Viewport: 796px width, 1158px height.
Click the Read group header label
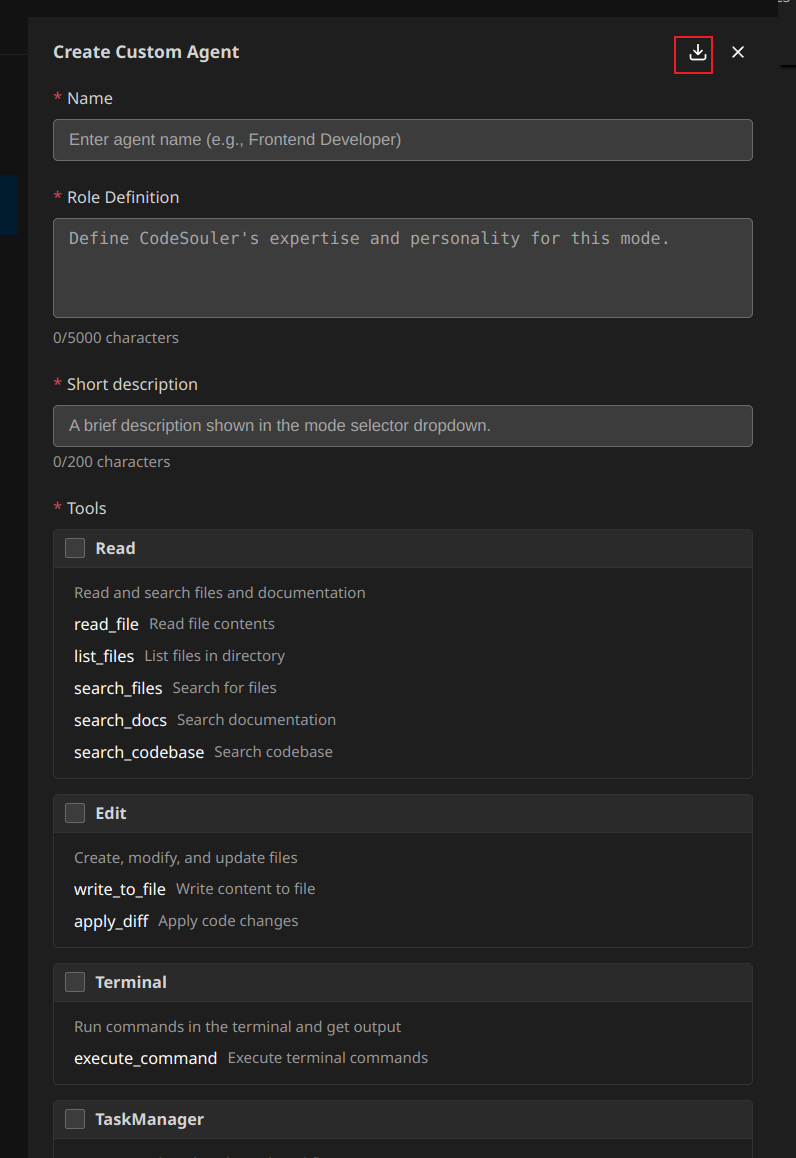coord(115,548)
